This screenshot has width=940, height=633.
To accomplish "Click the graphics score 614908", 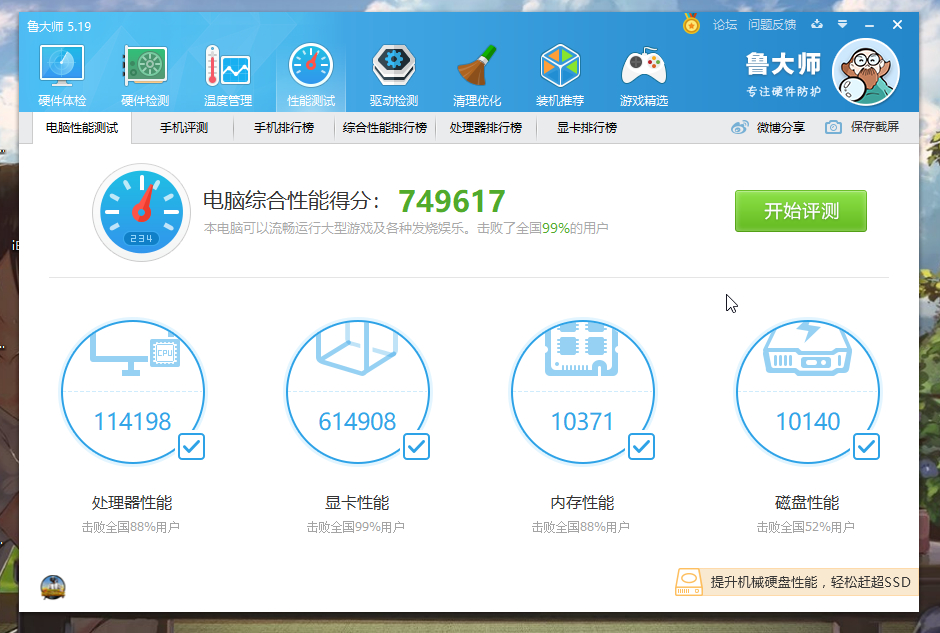I will point(357,421).
